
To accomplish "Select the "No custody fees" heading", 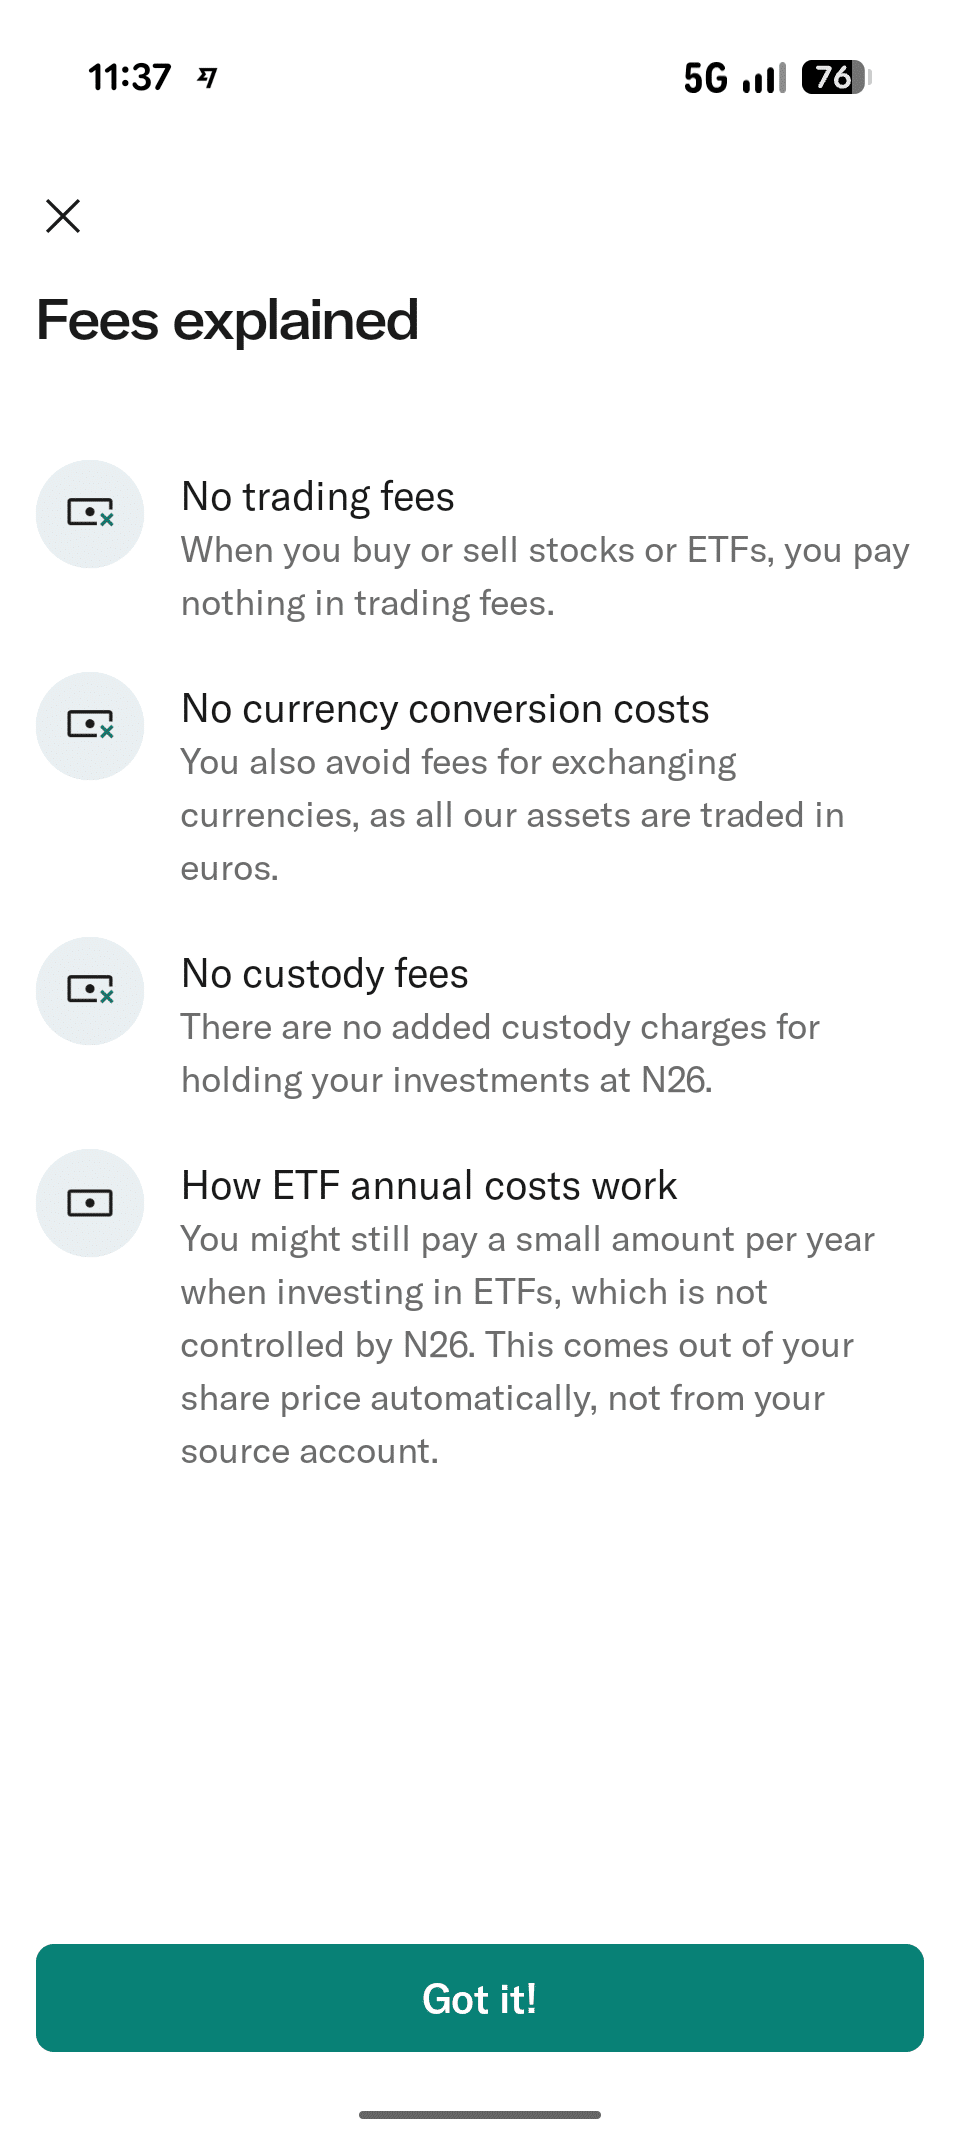I will 325,974.
